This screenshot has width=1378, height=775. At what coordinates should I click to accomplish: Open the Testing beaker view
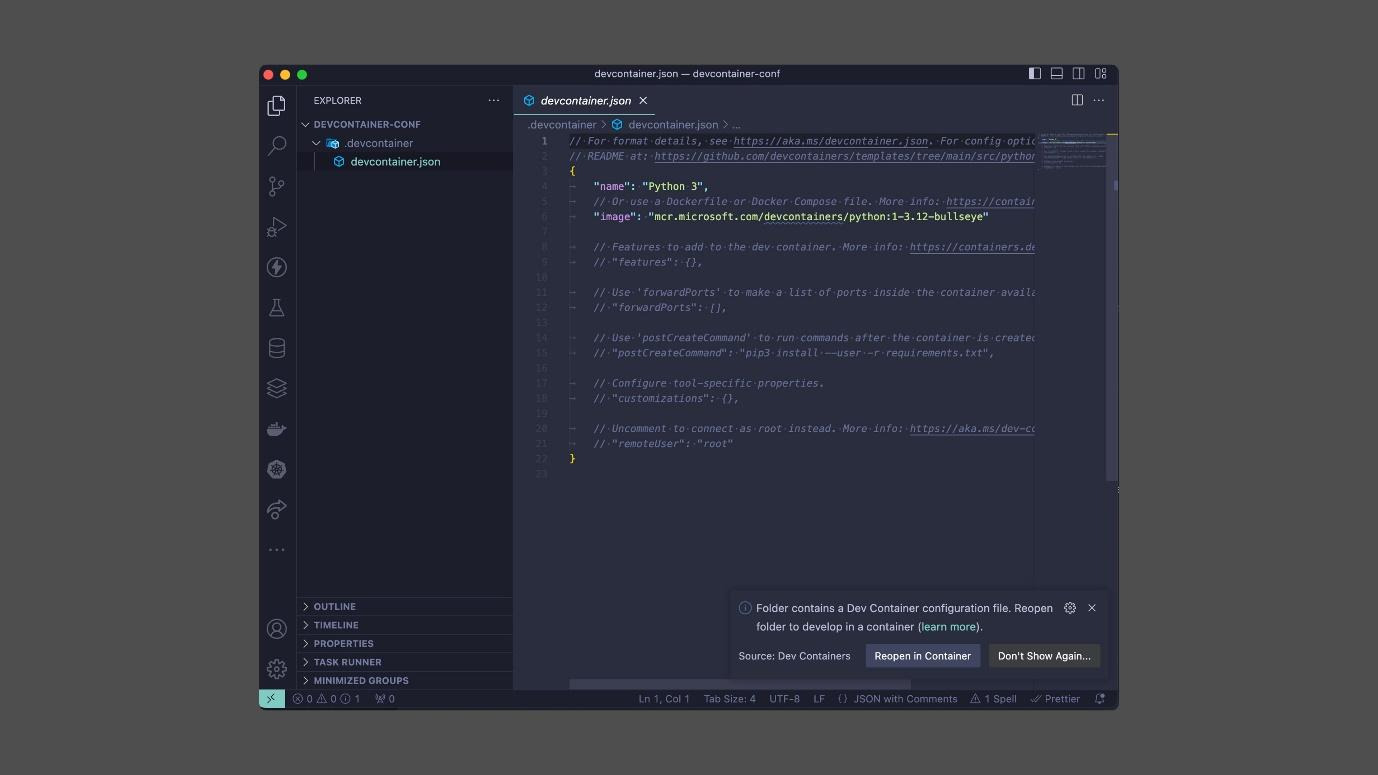[x=276, y=307]
